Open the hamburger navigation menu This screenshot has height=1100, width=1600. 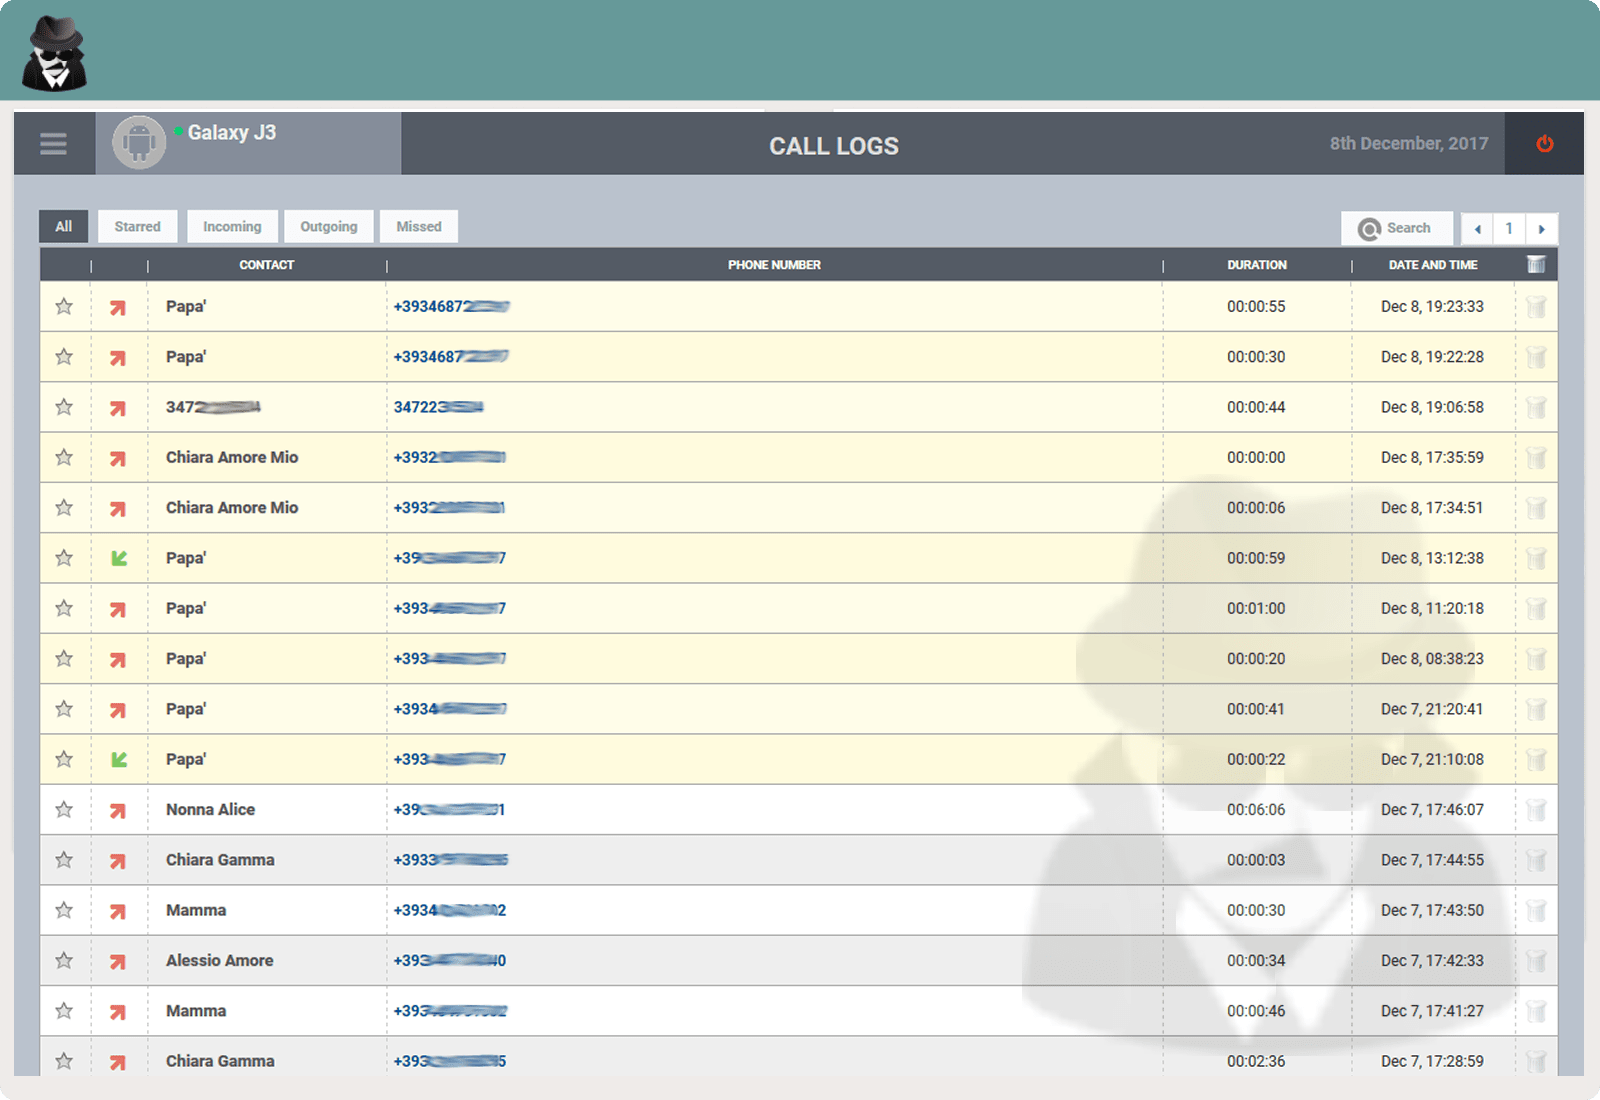[x=53, y=143]
